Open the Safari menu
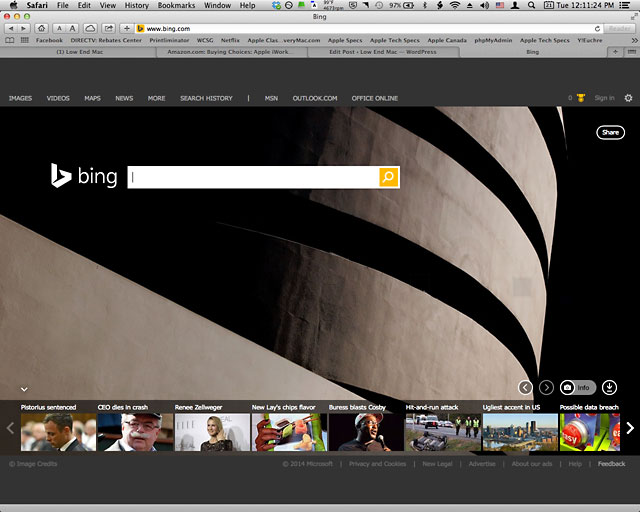Viewport: 640px width, 512px height. [x=37, y=5]
